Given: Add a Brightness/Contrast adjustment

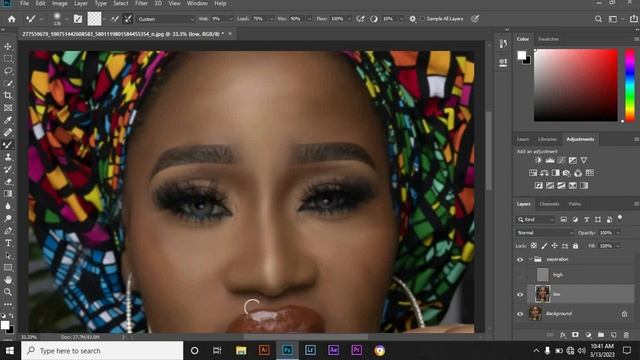Looking at the screenshot, I should tap(538, 160).
